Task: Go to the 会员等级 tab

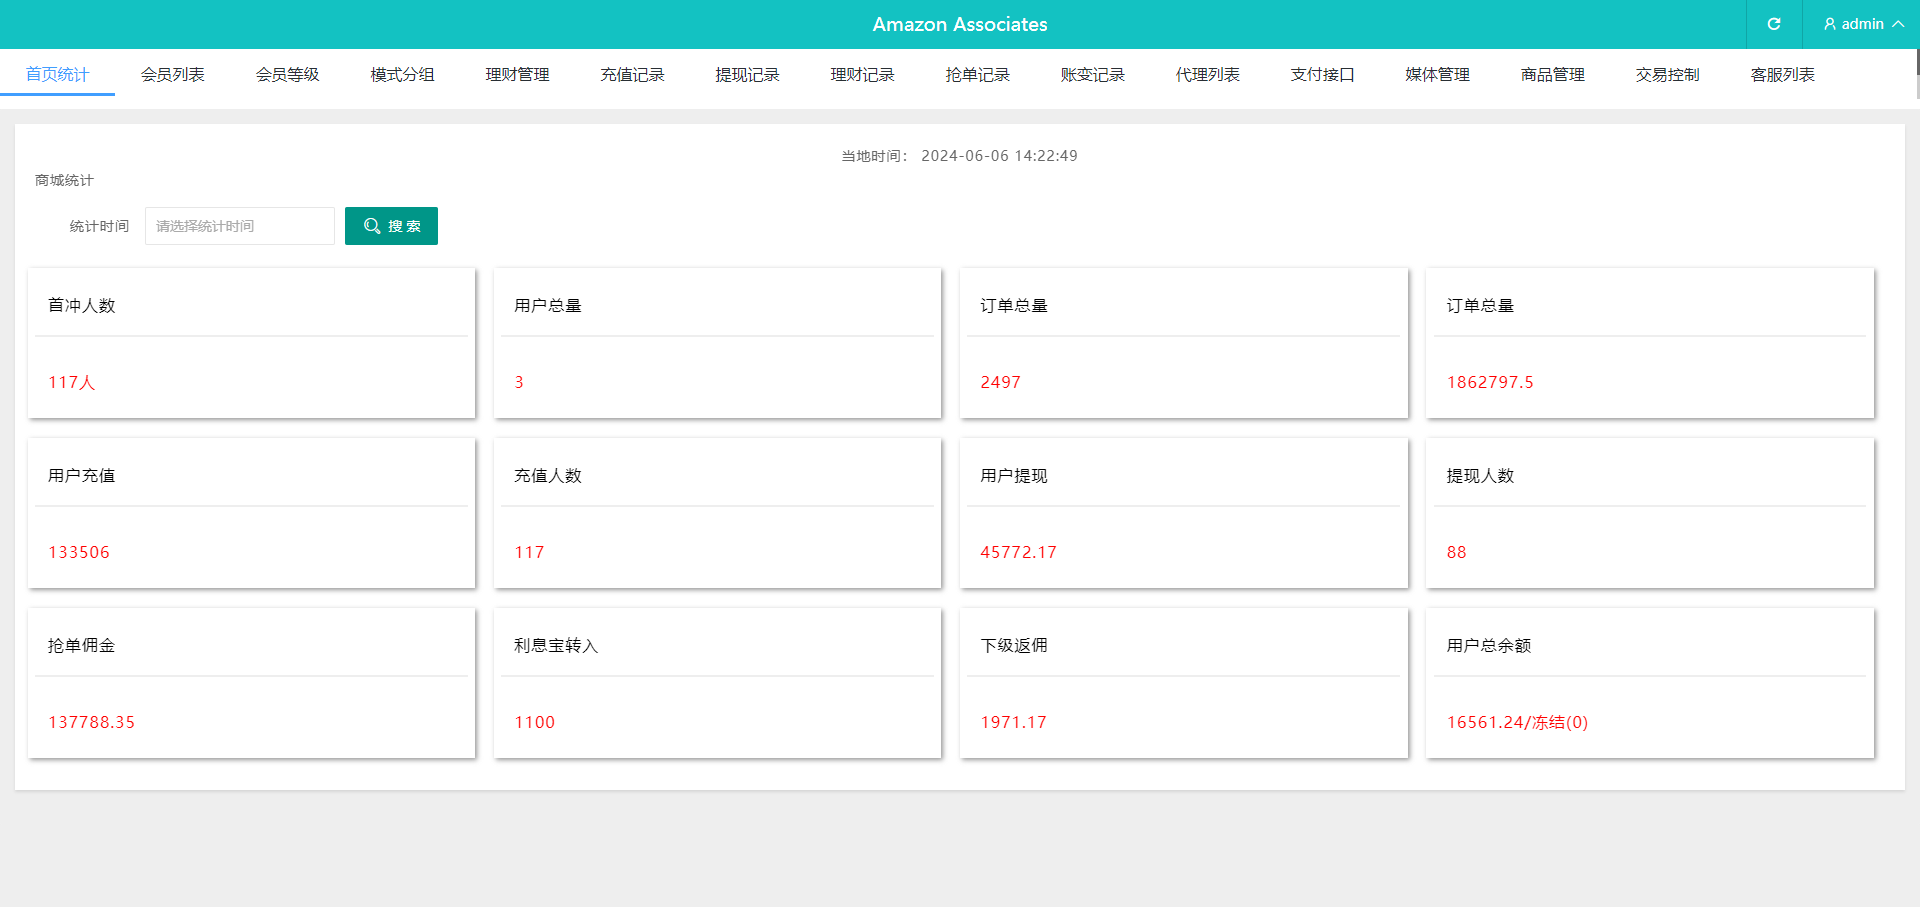Action: (x=287, y=75)
